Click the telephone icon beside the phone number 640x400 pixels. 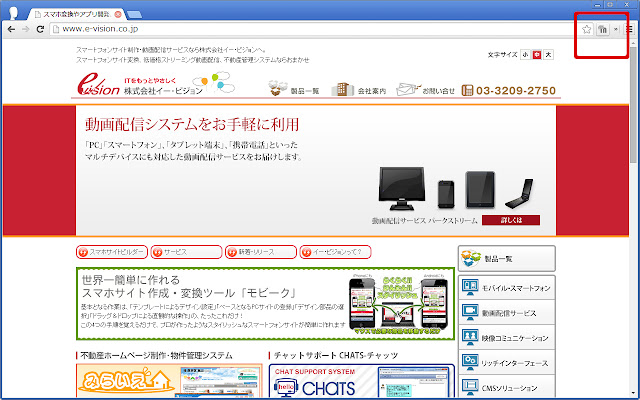tap(467, 90)
